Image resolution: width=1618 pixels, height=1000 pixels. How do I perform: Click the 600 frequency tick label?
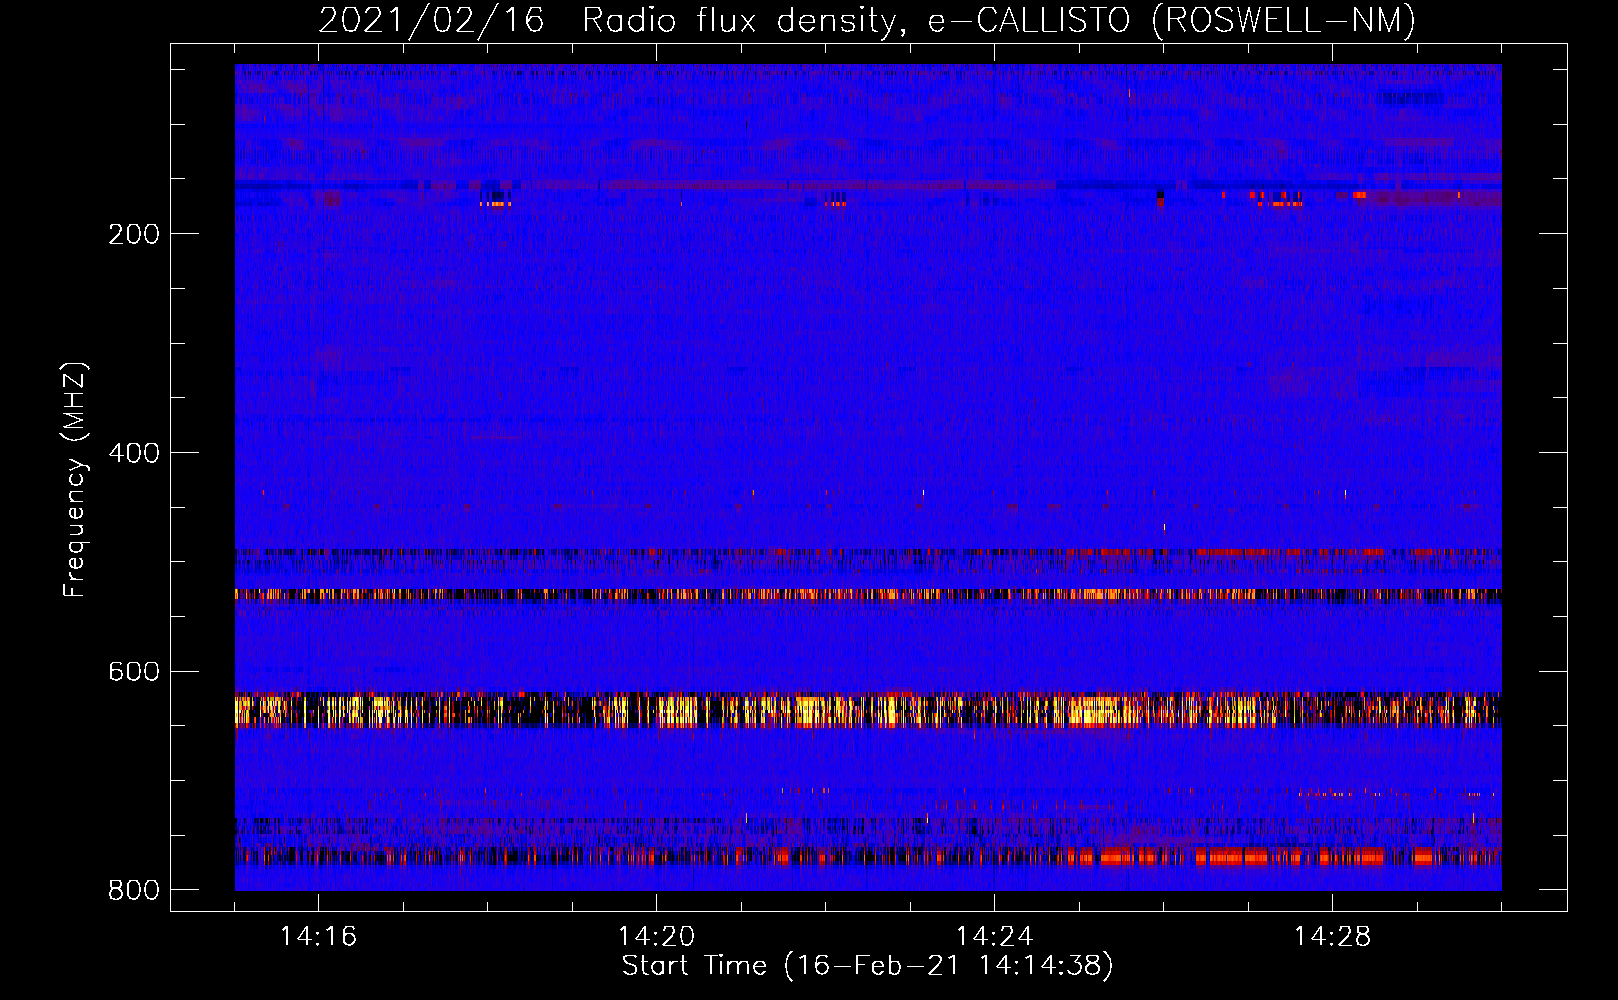tap(134, 671)
